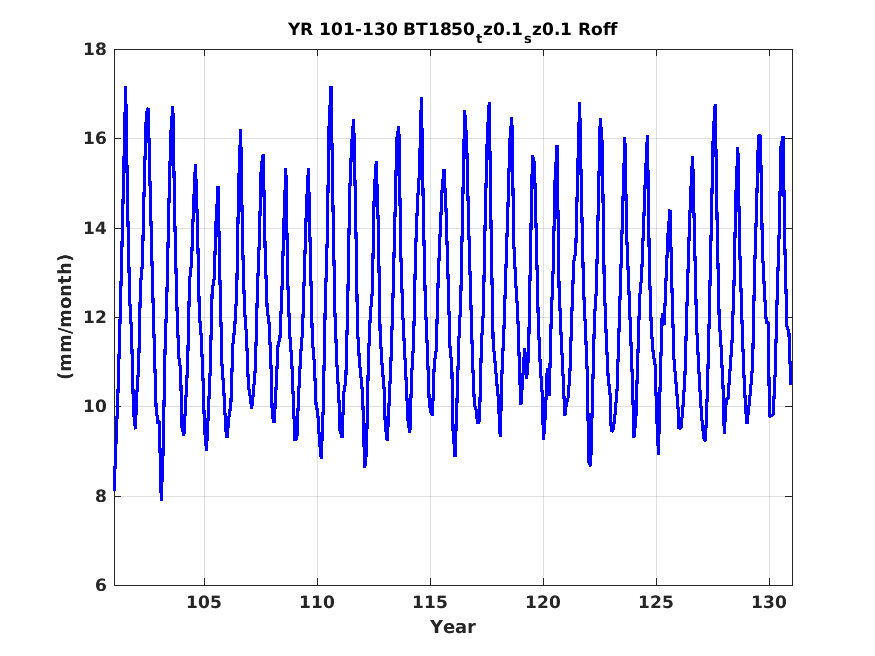875x656 pixels.
Task: Click the x-axis tick label 110
Action: click(317, 602)
